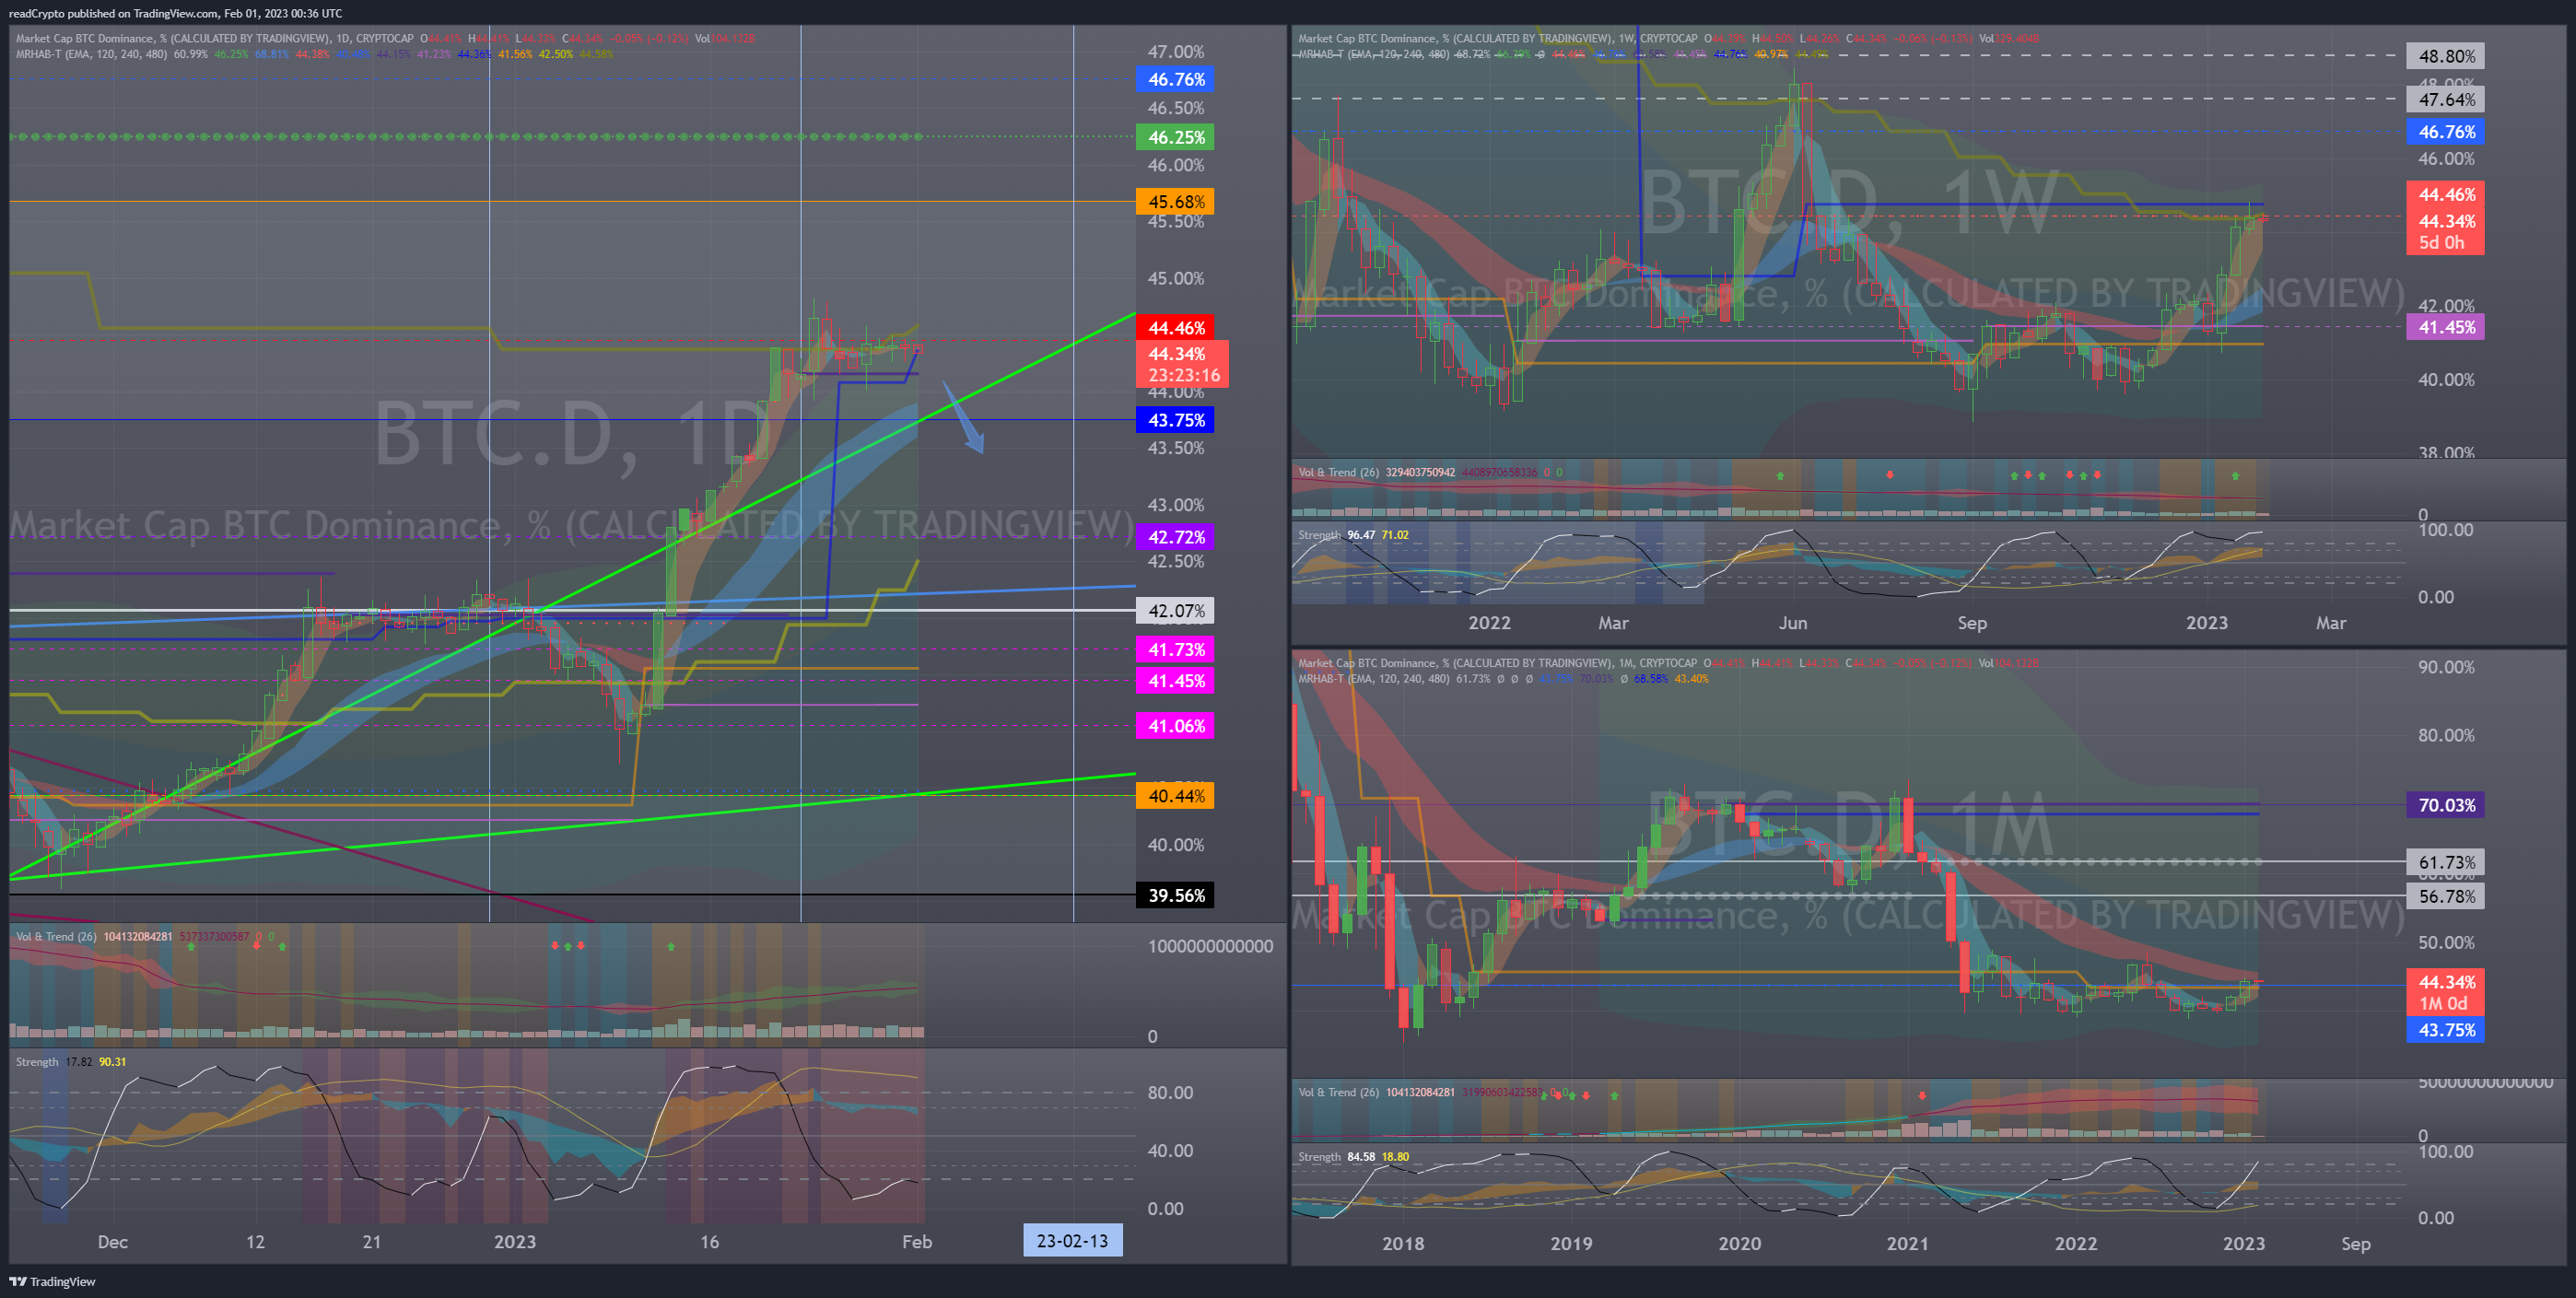Image resolution: width=2576 pixels, height=1298 pixels.
Task: Click the 2020 label on 1M time axis
Action: point(1739,1243)
